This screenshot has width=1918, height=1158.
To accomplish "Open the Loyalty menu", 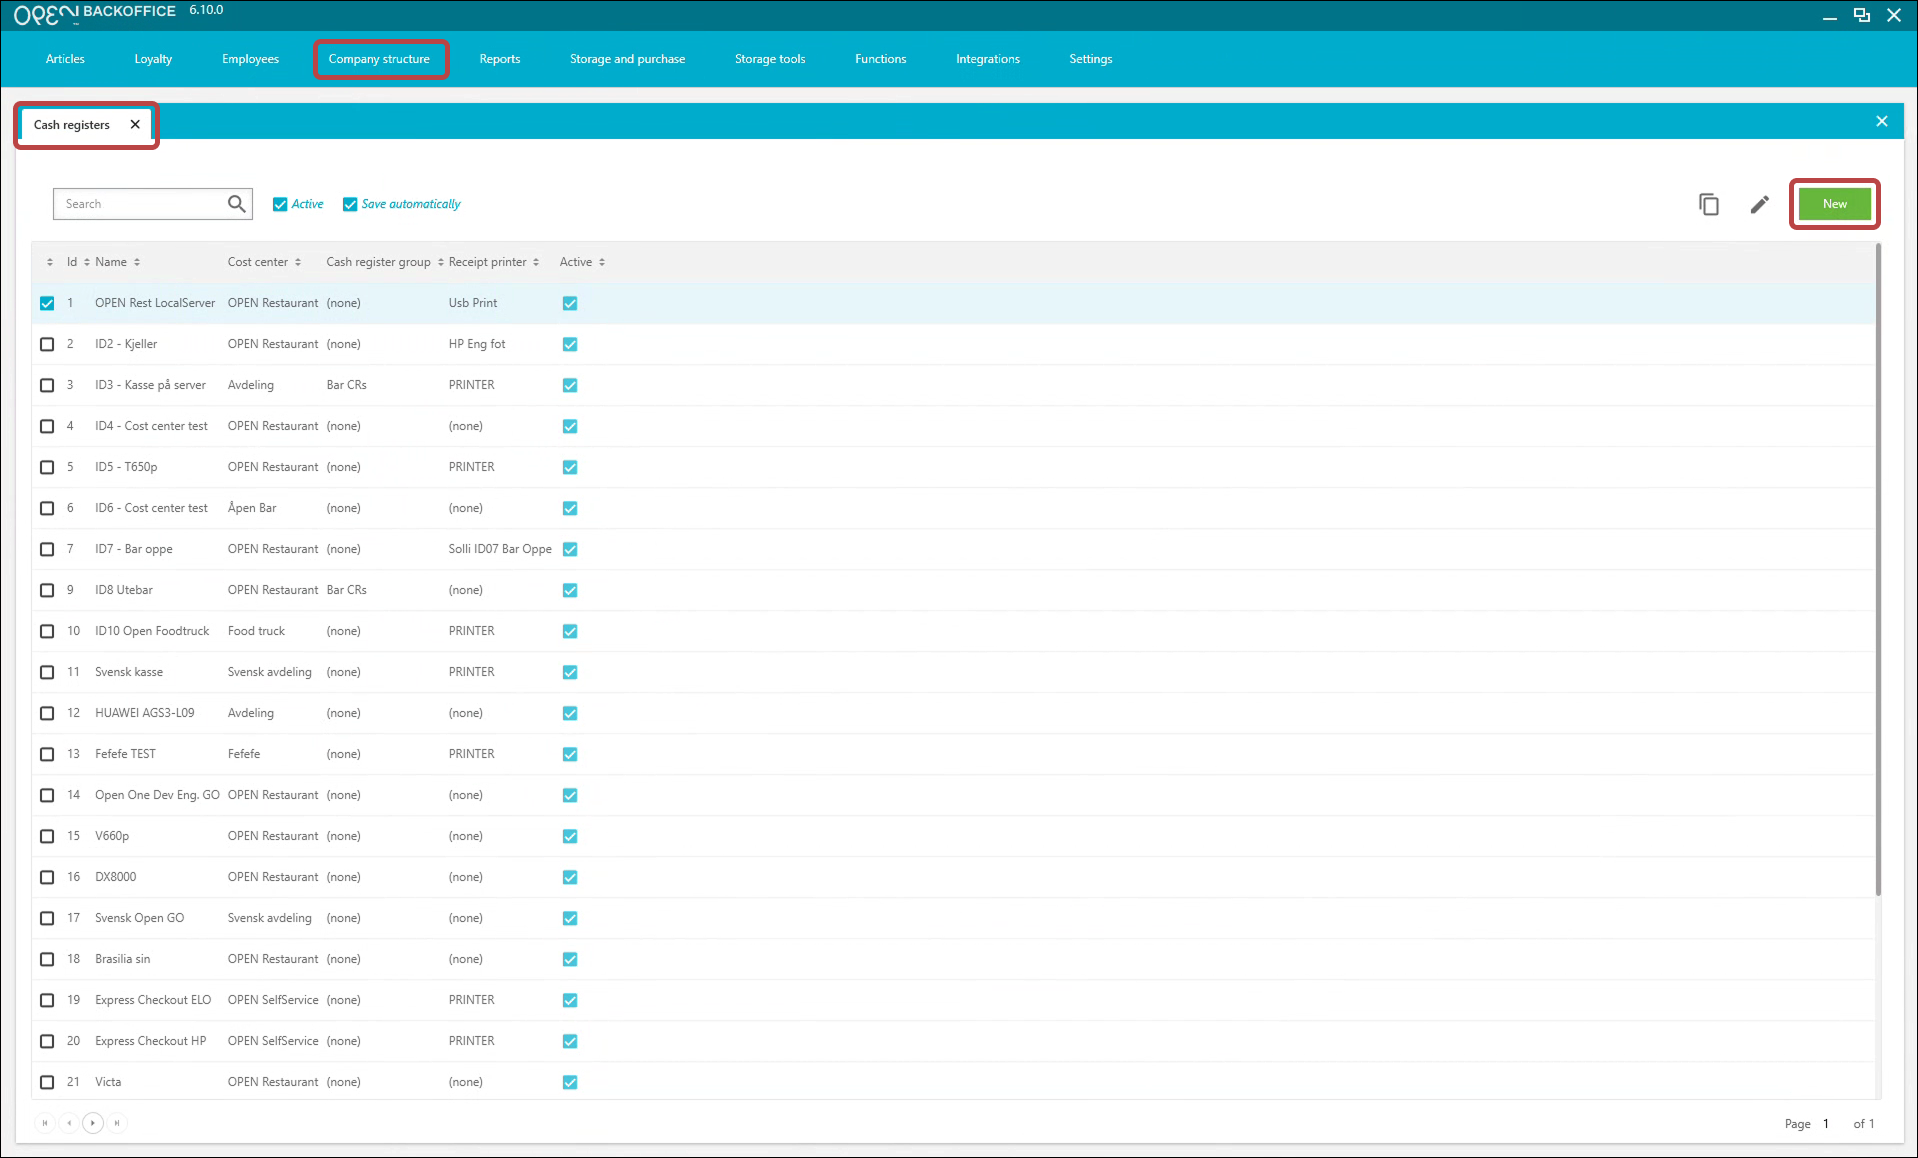I will click(153, 59).
